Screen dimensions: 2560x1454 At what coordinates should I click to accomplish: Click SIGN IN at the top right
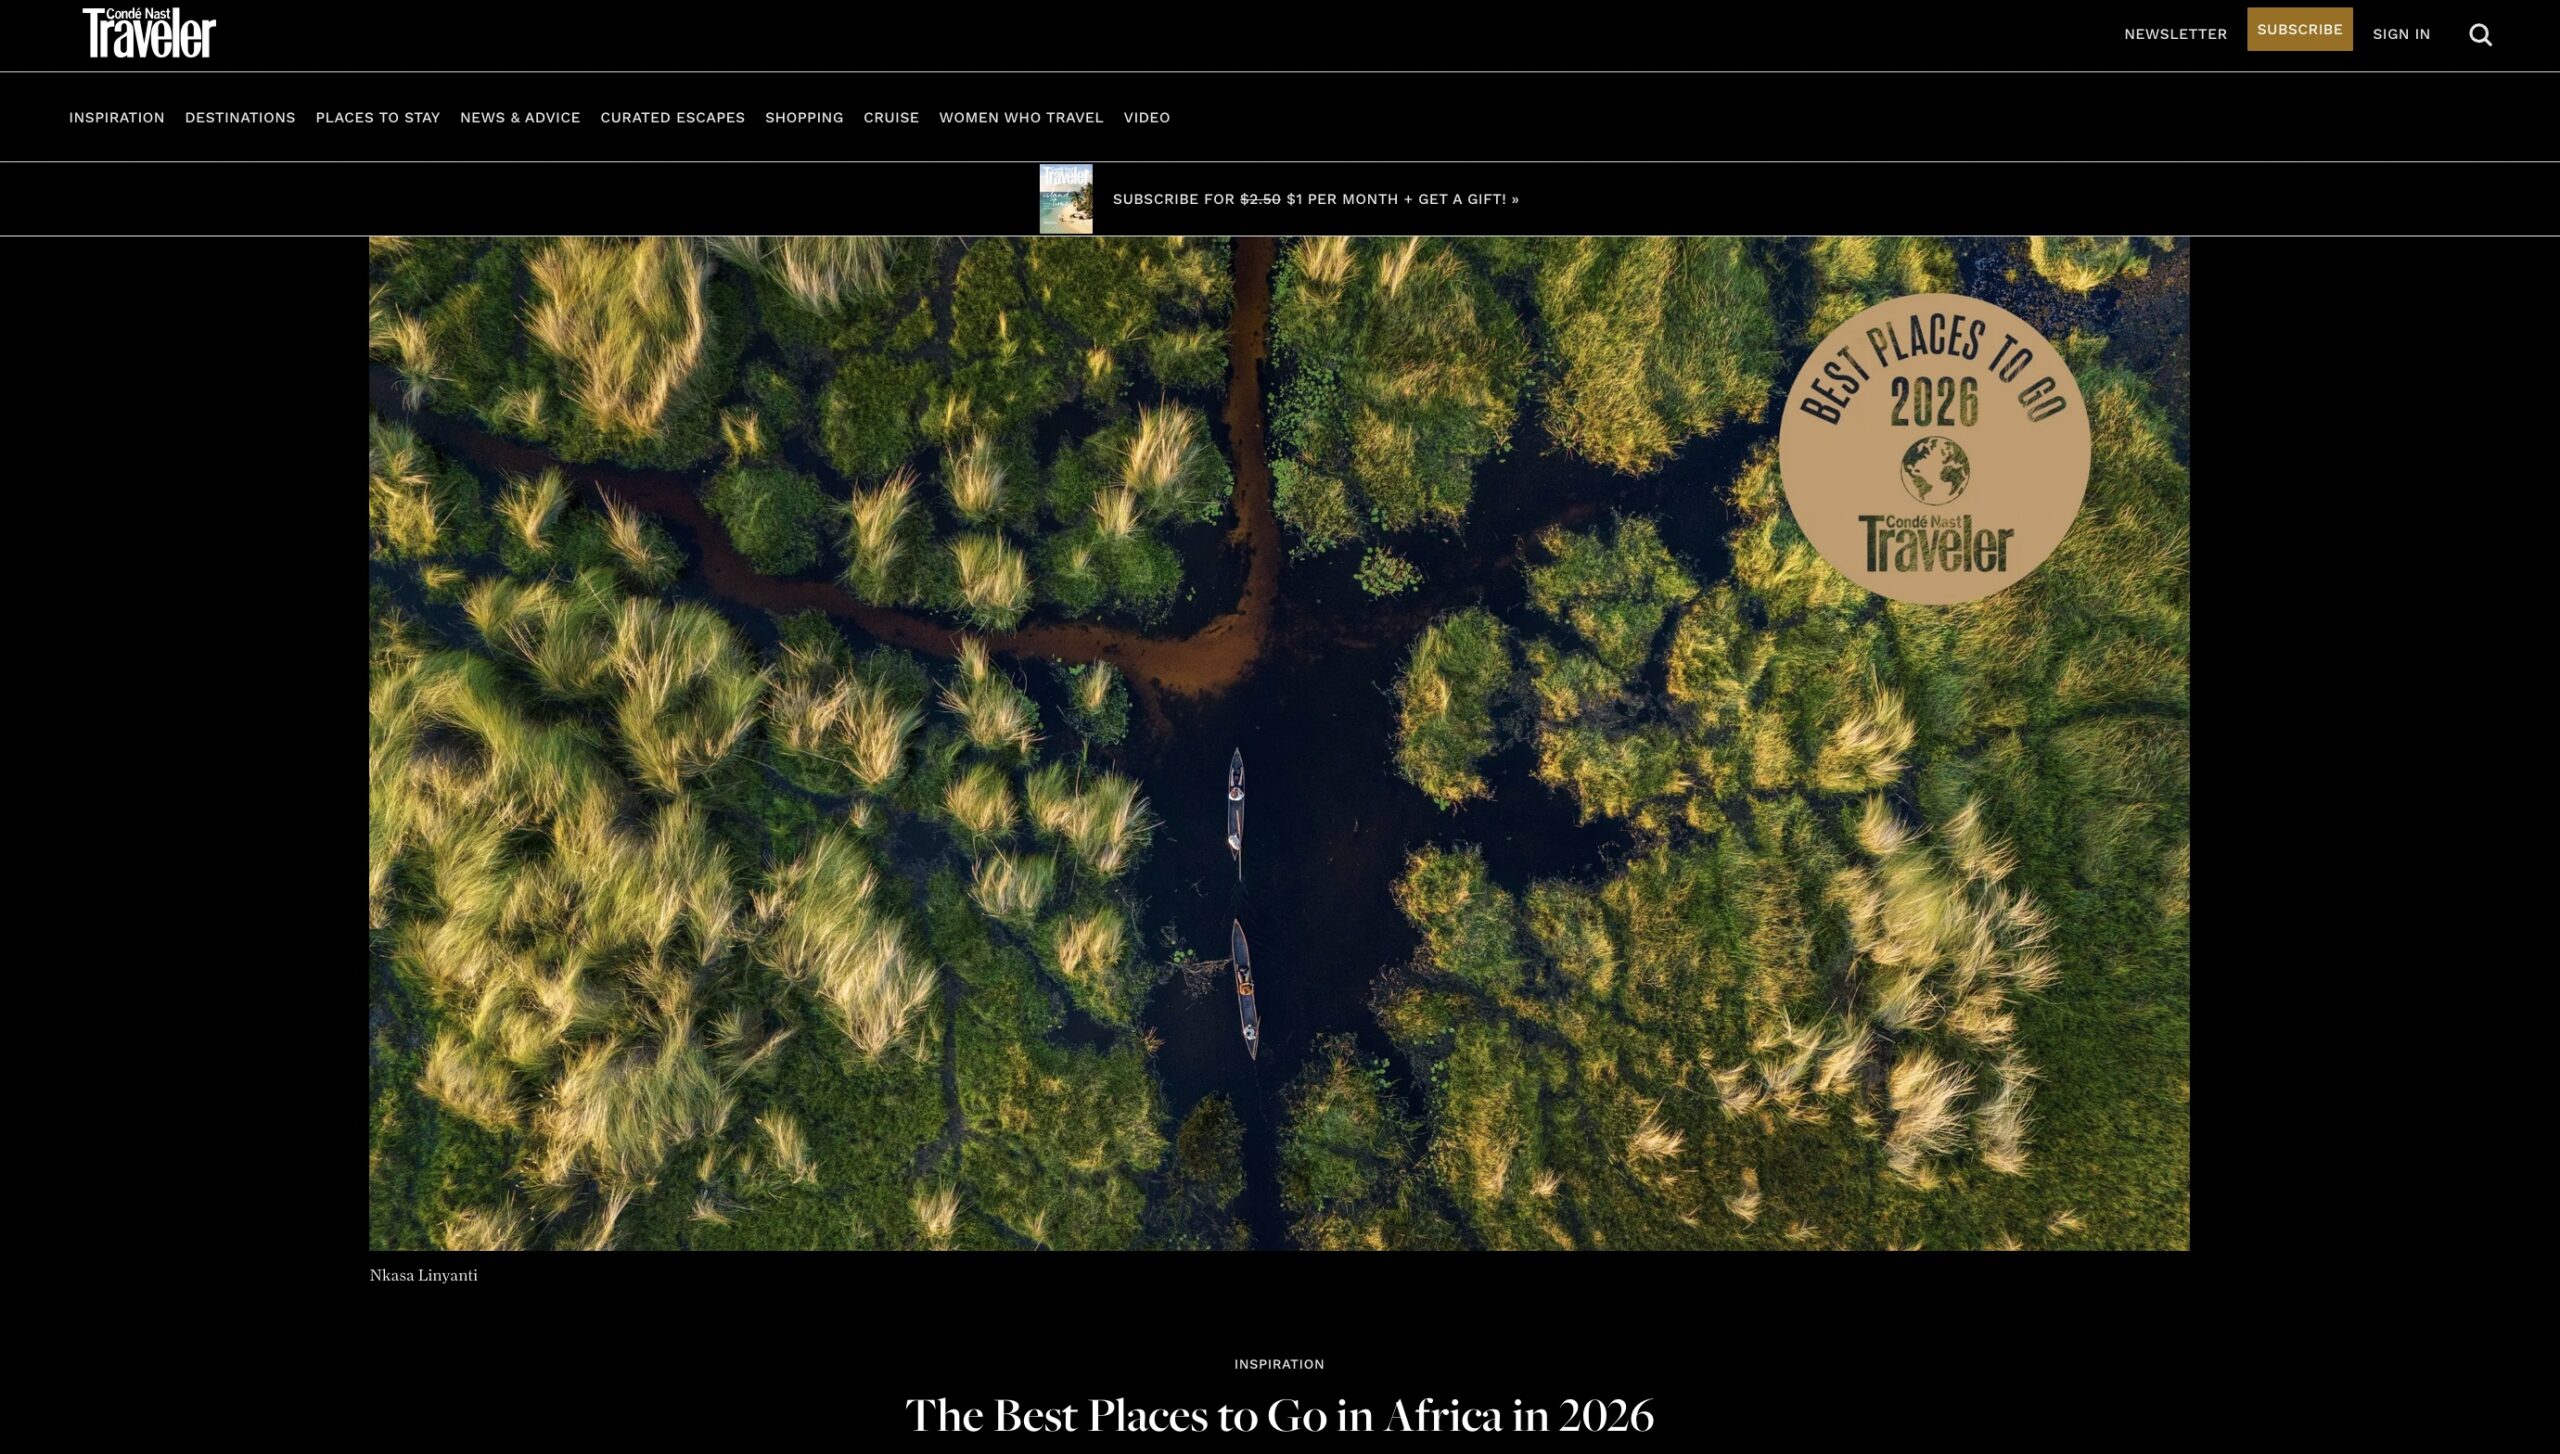click(2400, 34)
